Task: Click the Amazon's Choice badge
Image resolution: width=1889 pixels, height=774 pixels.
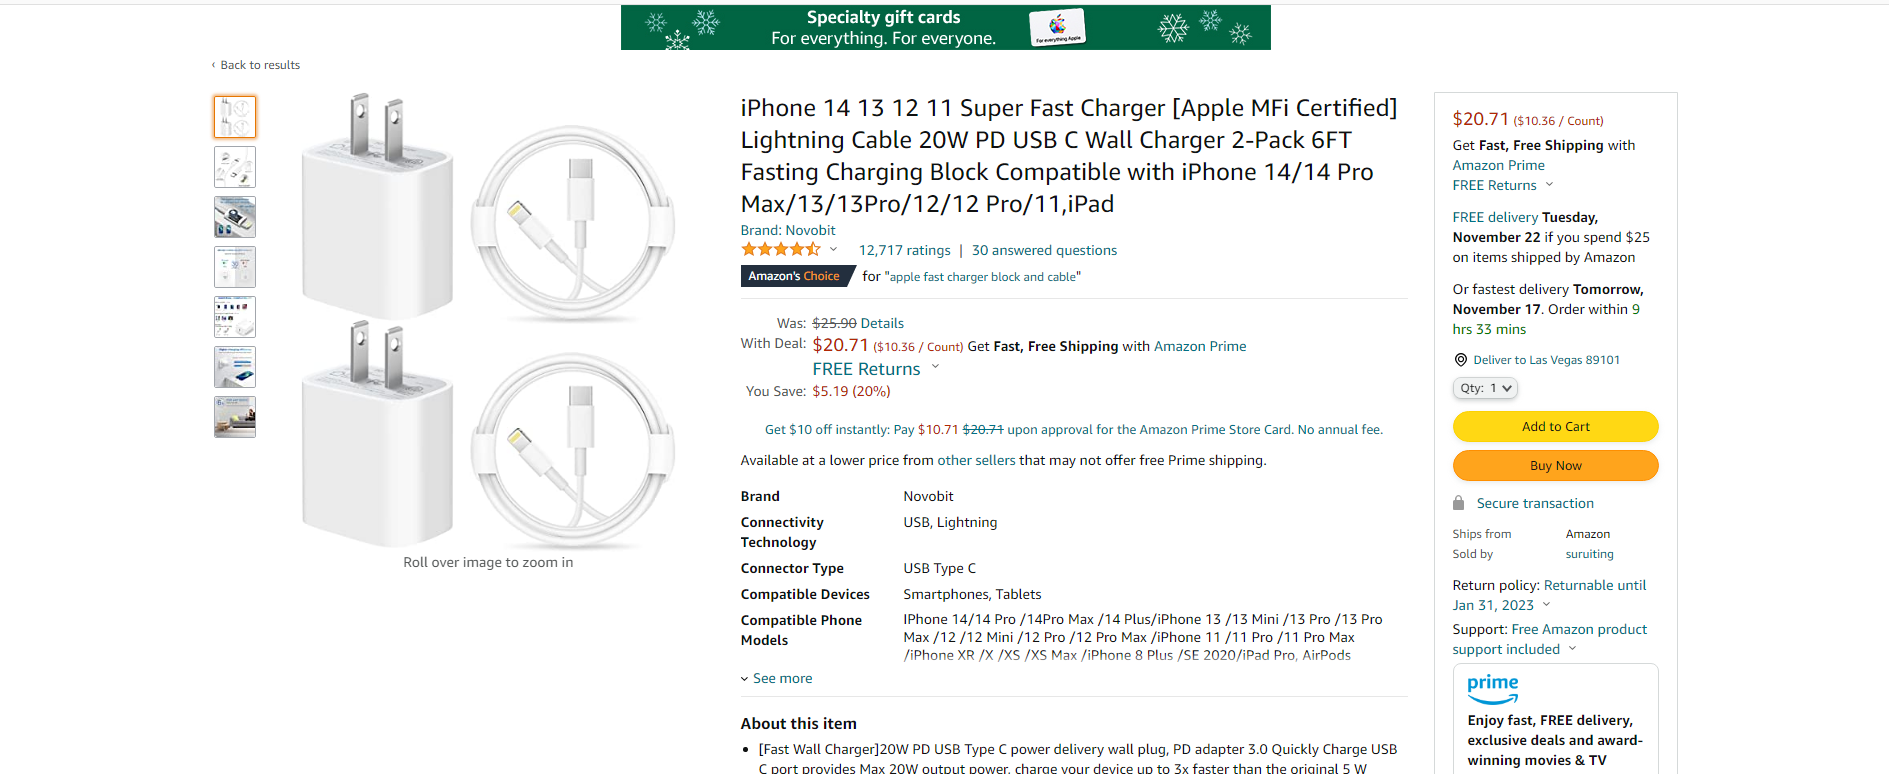Action: tap(795, 276)
